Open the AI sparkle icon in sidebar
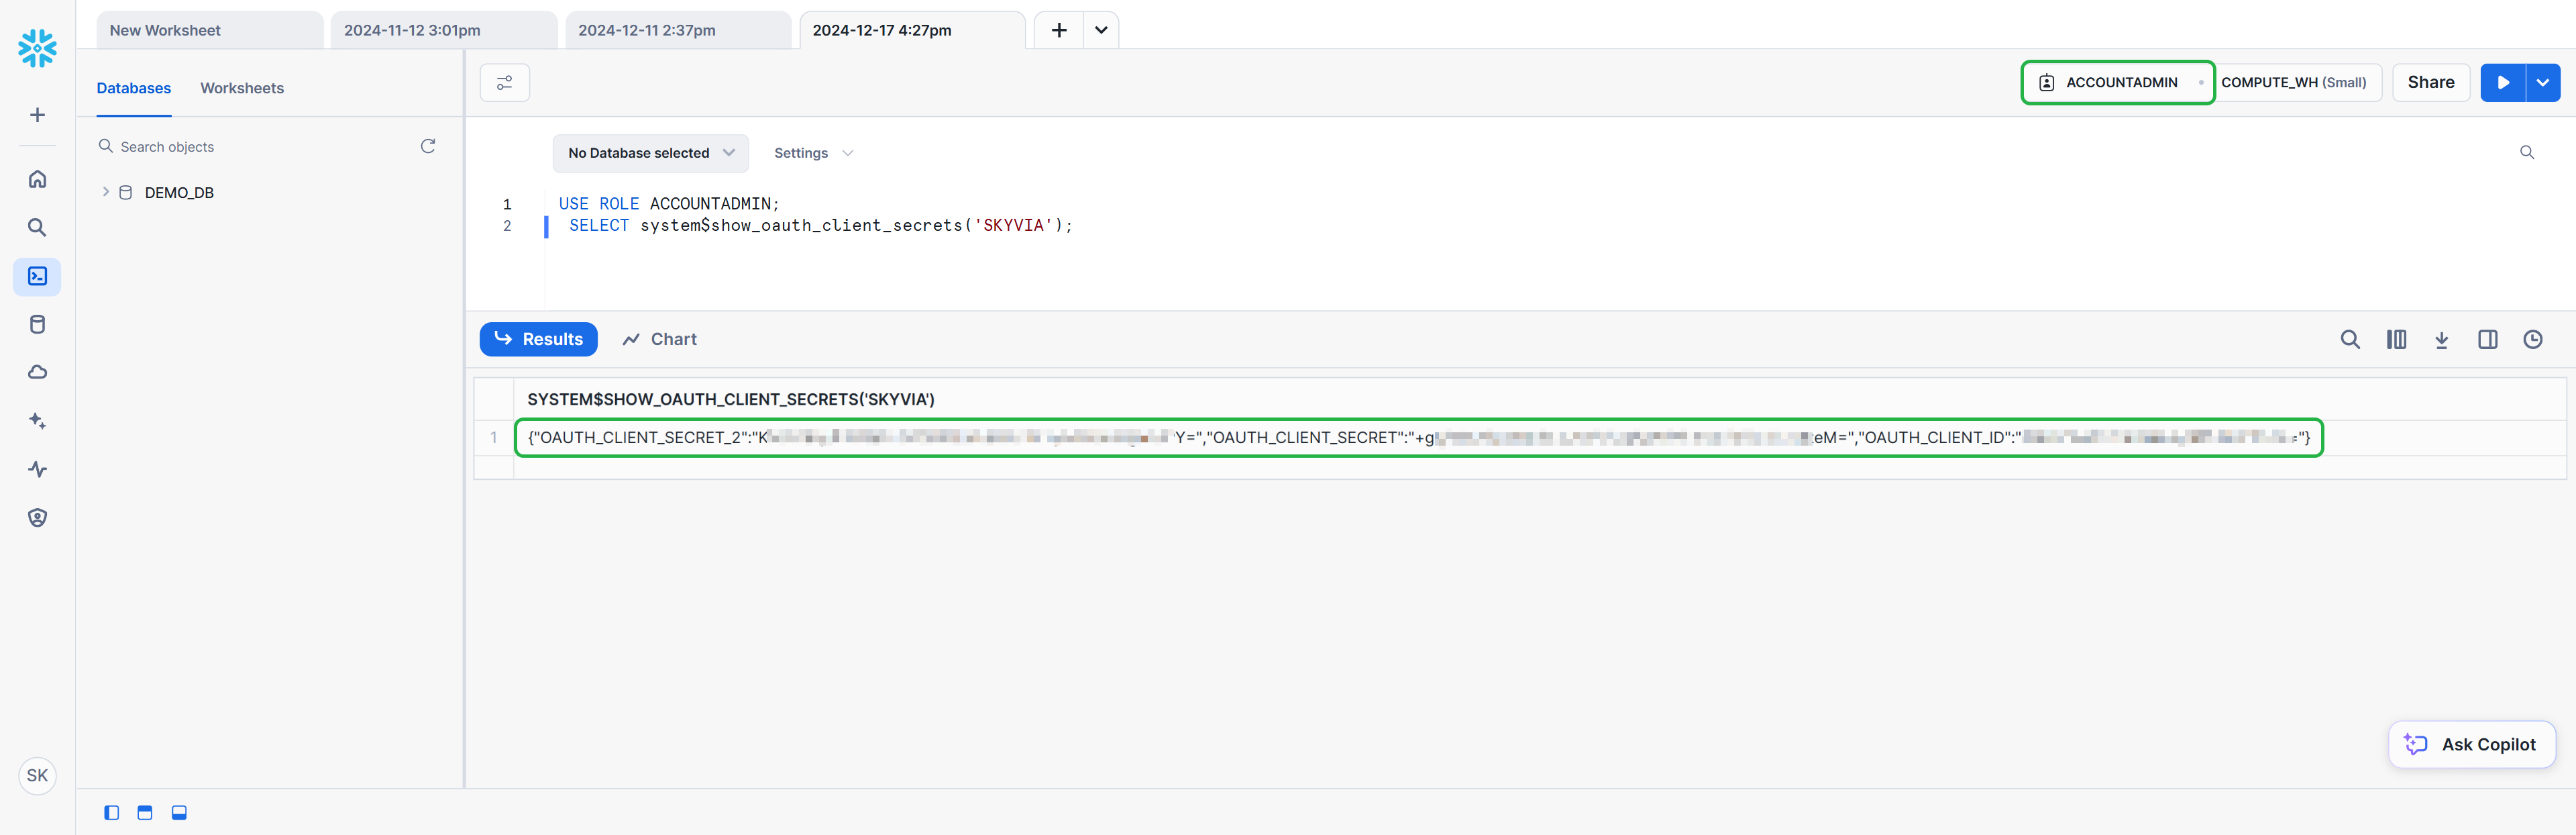The height and width of the screenshot is (835, 2576). (37, 420)
